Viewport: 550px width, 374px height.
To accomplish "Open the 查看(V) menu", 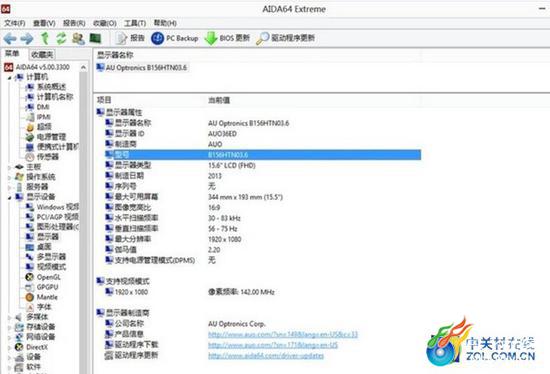I will tap(44, 23).
